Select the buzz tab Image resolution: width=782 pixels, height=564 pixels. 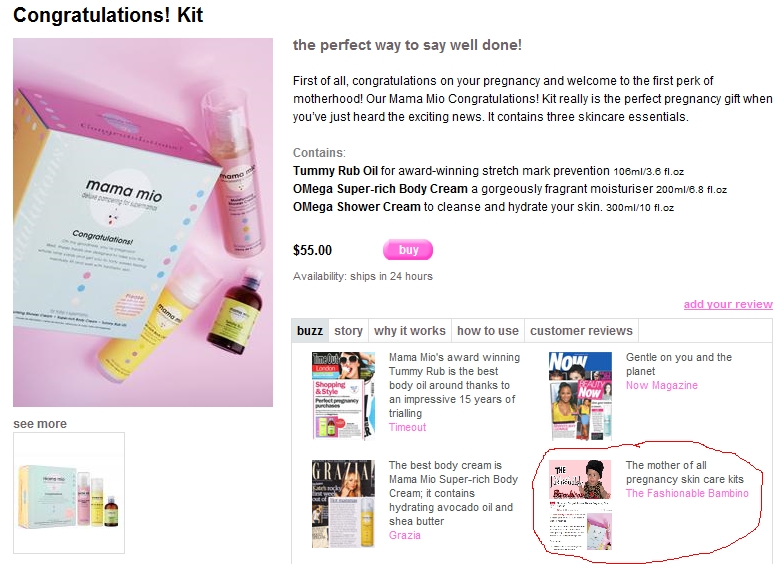310,331
